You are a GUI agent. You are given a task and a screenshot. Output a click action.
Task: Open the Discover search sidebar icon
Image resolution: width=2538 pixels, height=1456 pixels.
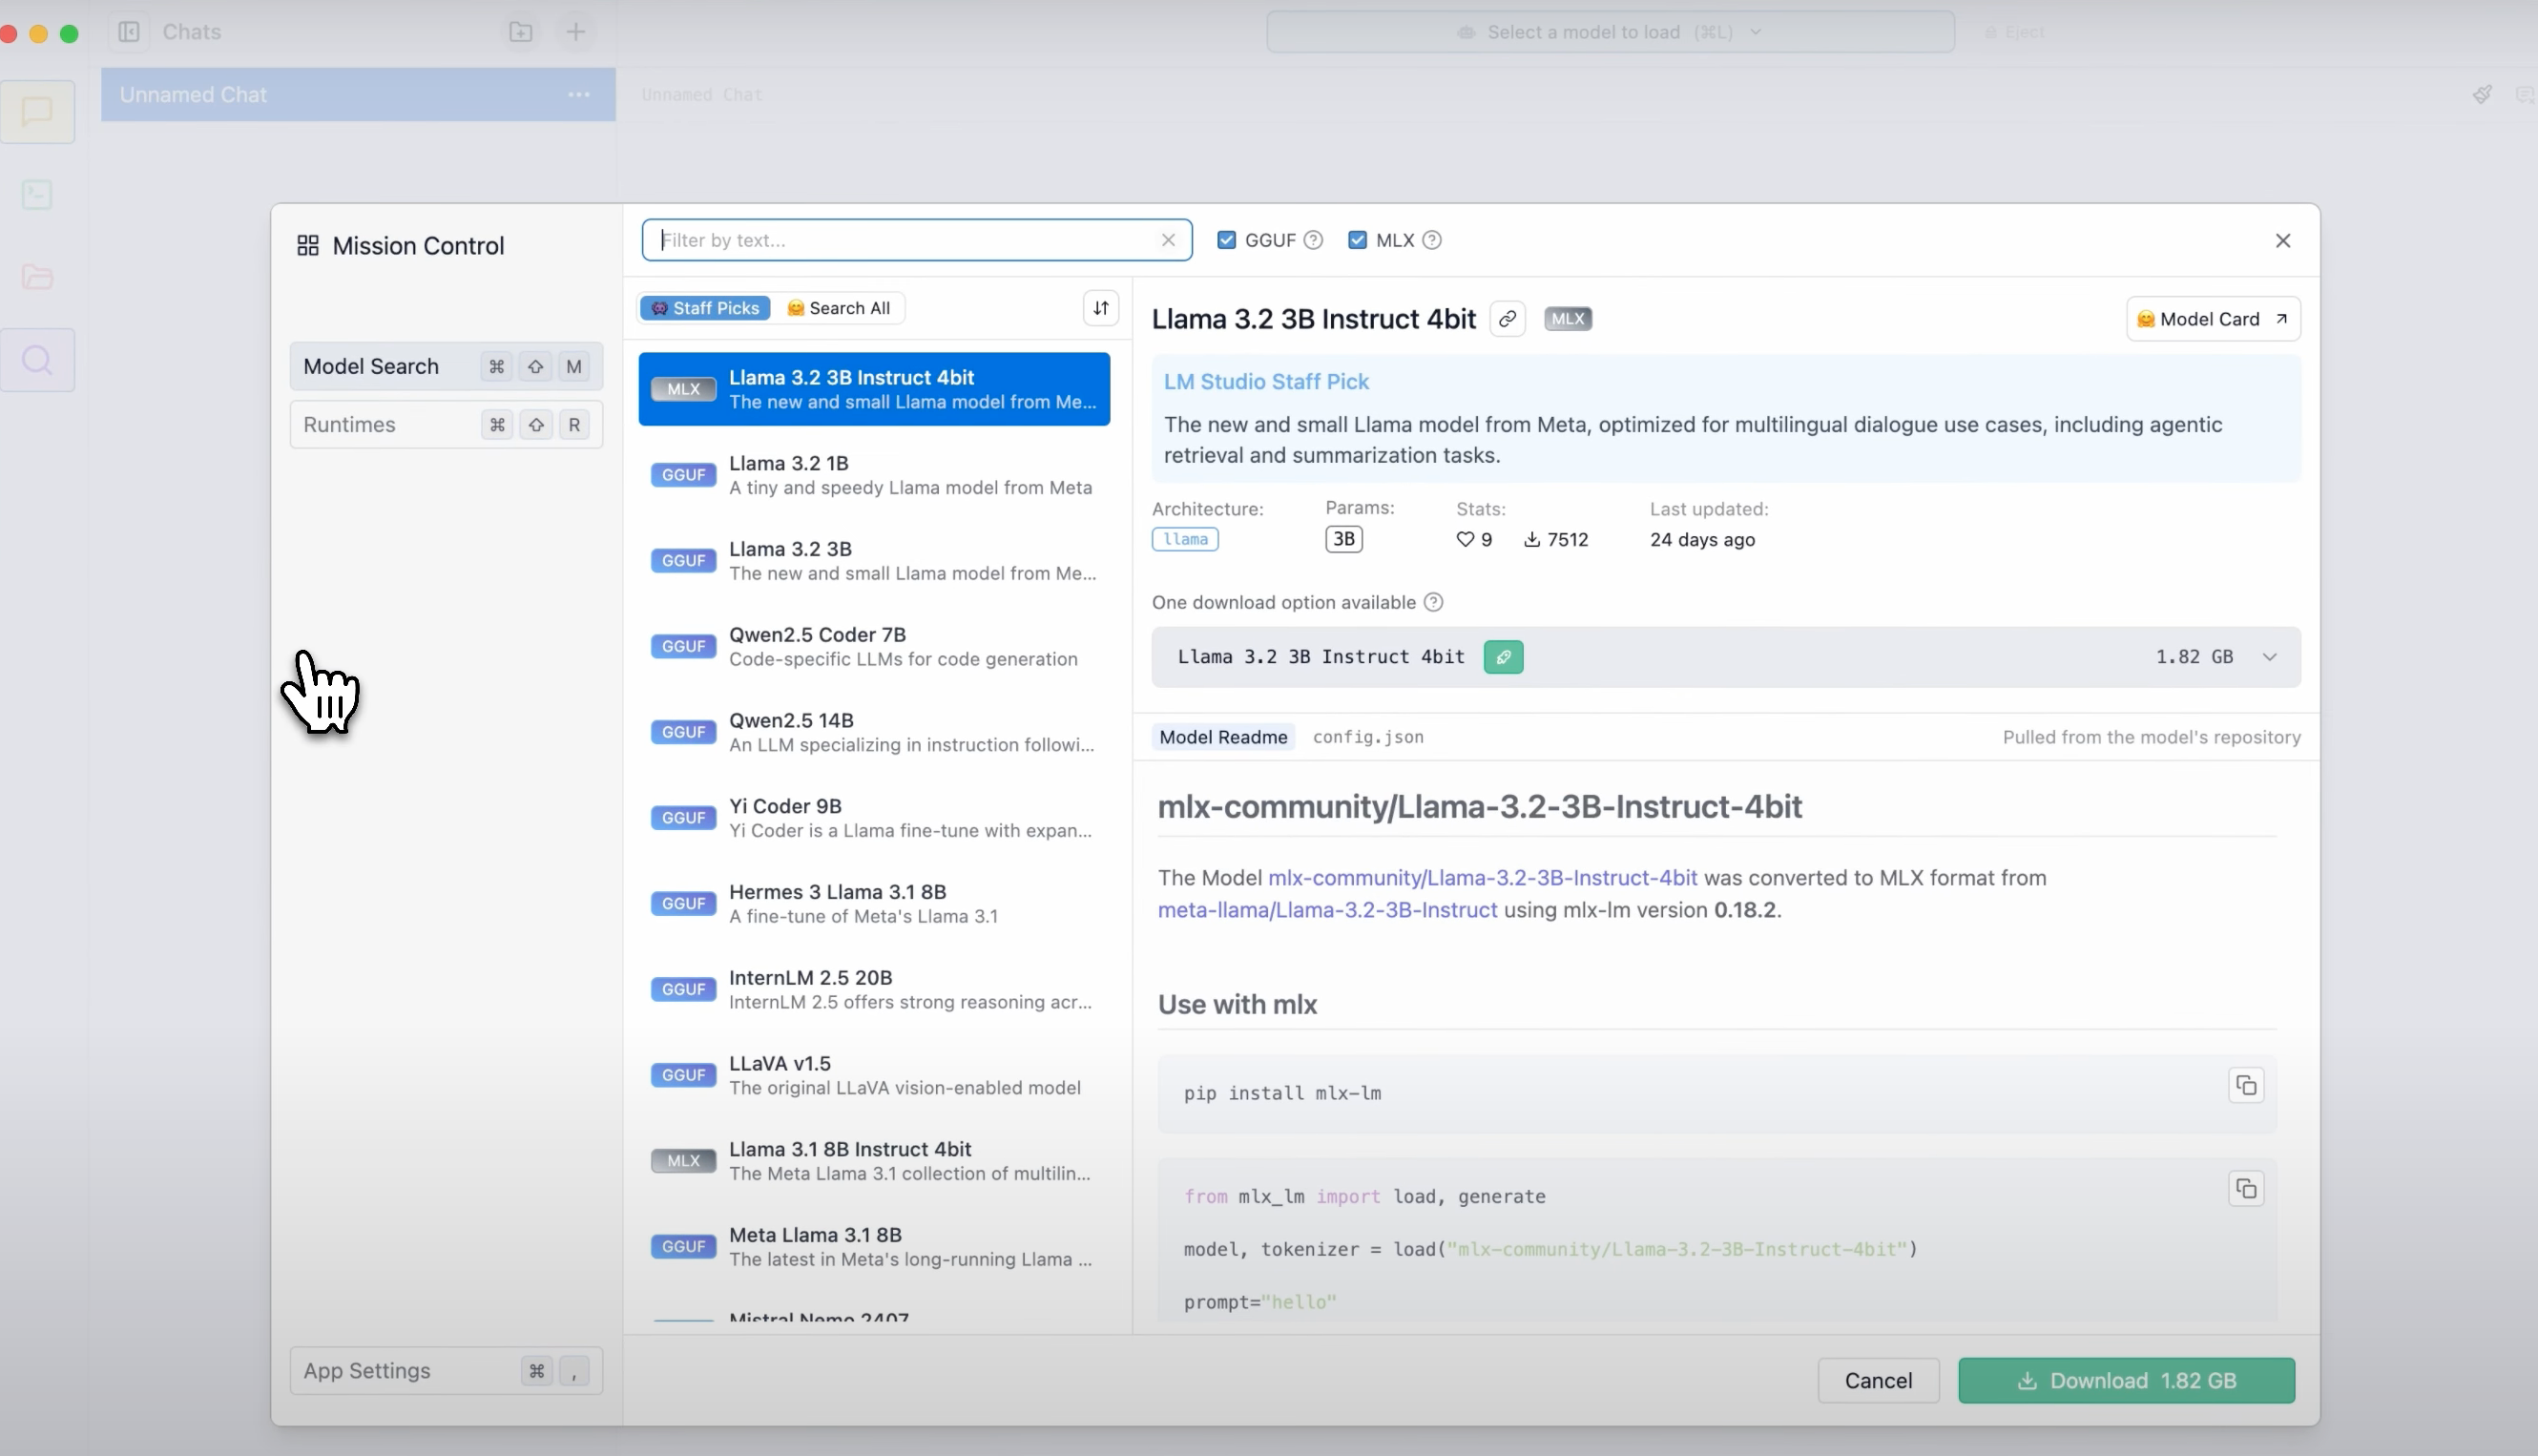[x=37, y=360]
